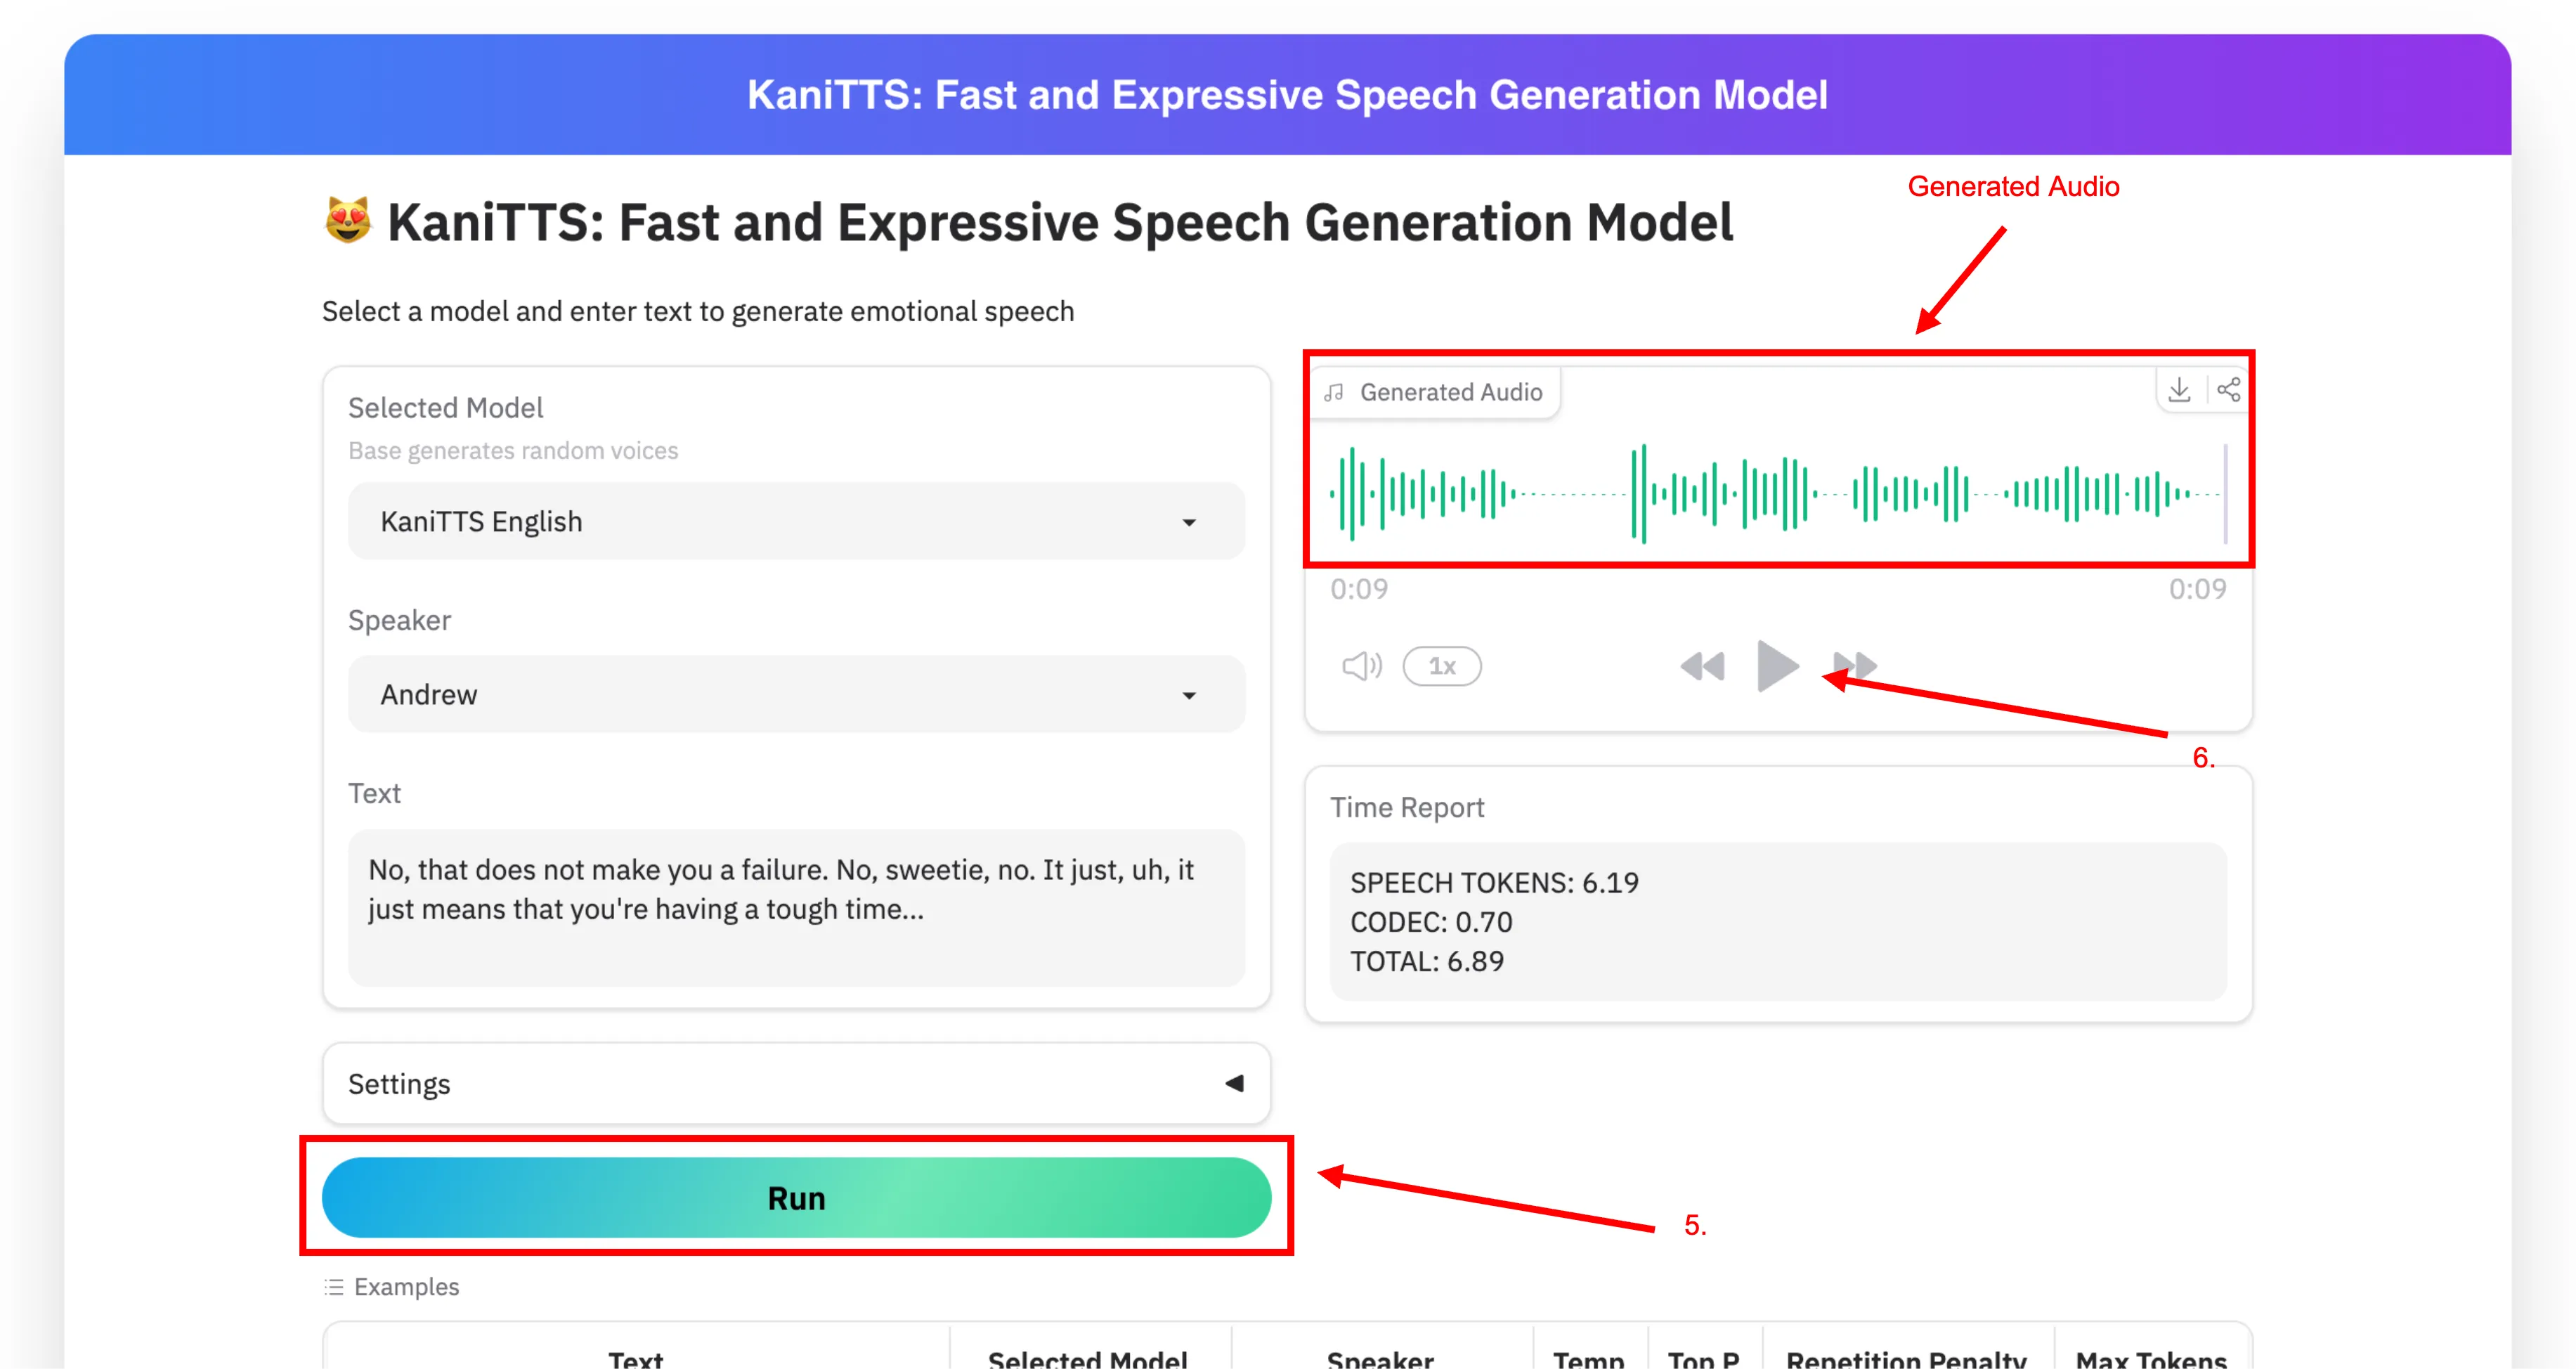Rewind the generated audio playback
Image resolution: width=2576 pixels, height=1369 pixels.
click(1703, 665)
